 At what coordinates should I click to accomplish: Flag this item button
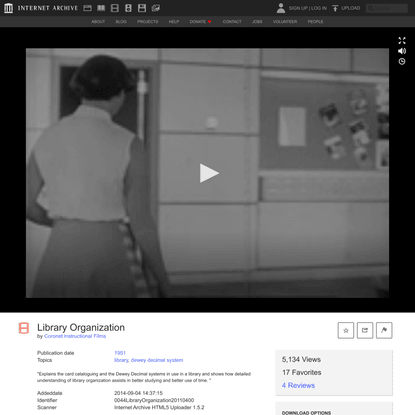click(x=384, y=330)
